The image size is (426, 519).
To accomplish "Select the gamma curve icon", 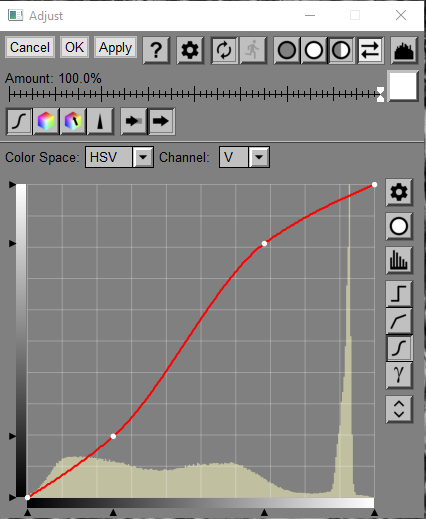I will point(399,375).
